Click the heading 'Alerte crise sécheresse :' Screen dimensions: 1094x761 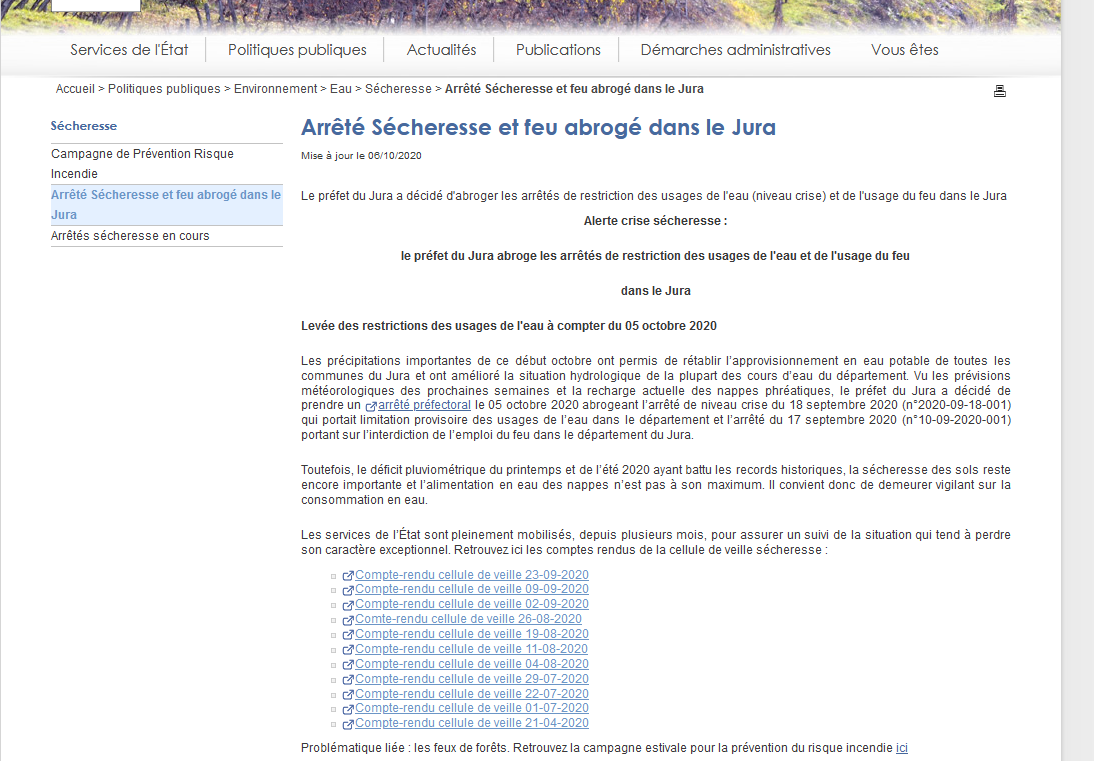tap(655, 220)
